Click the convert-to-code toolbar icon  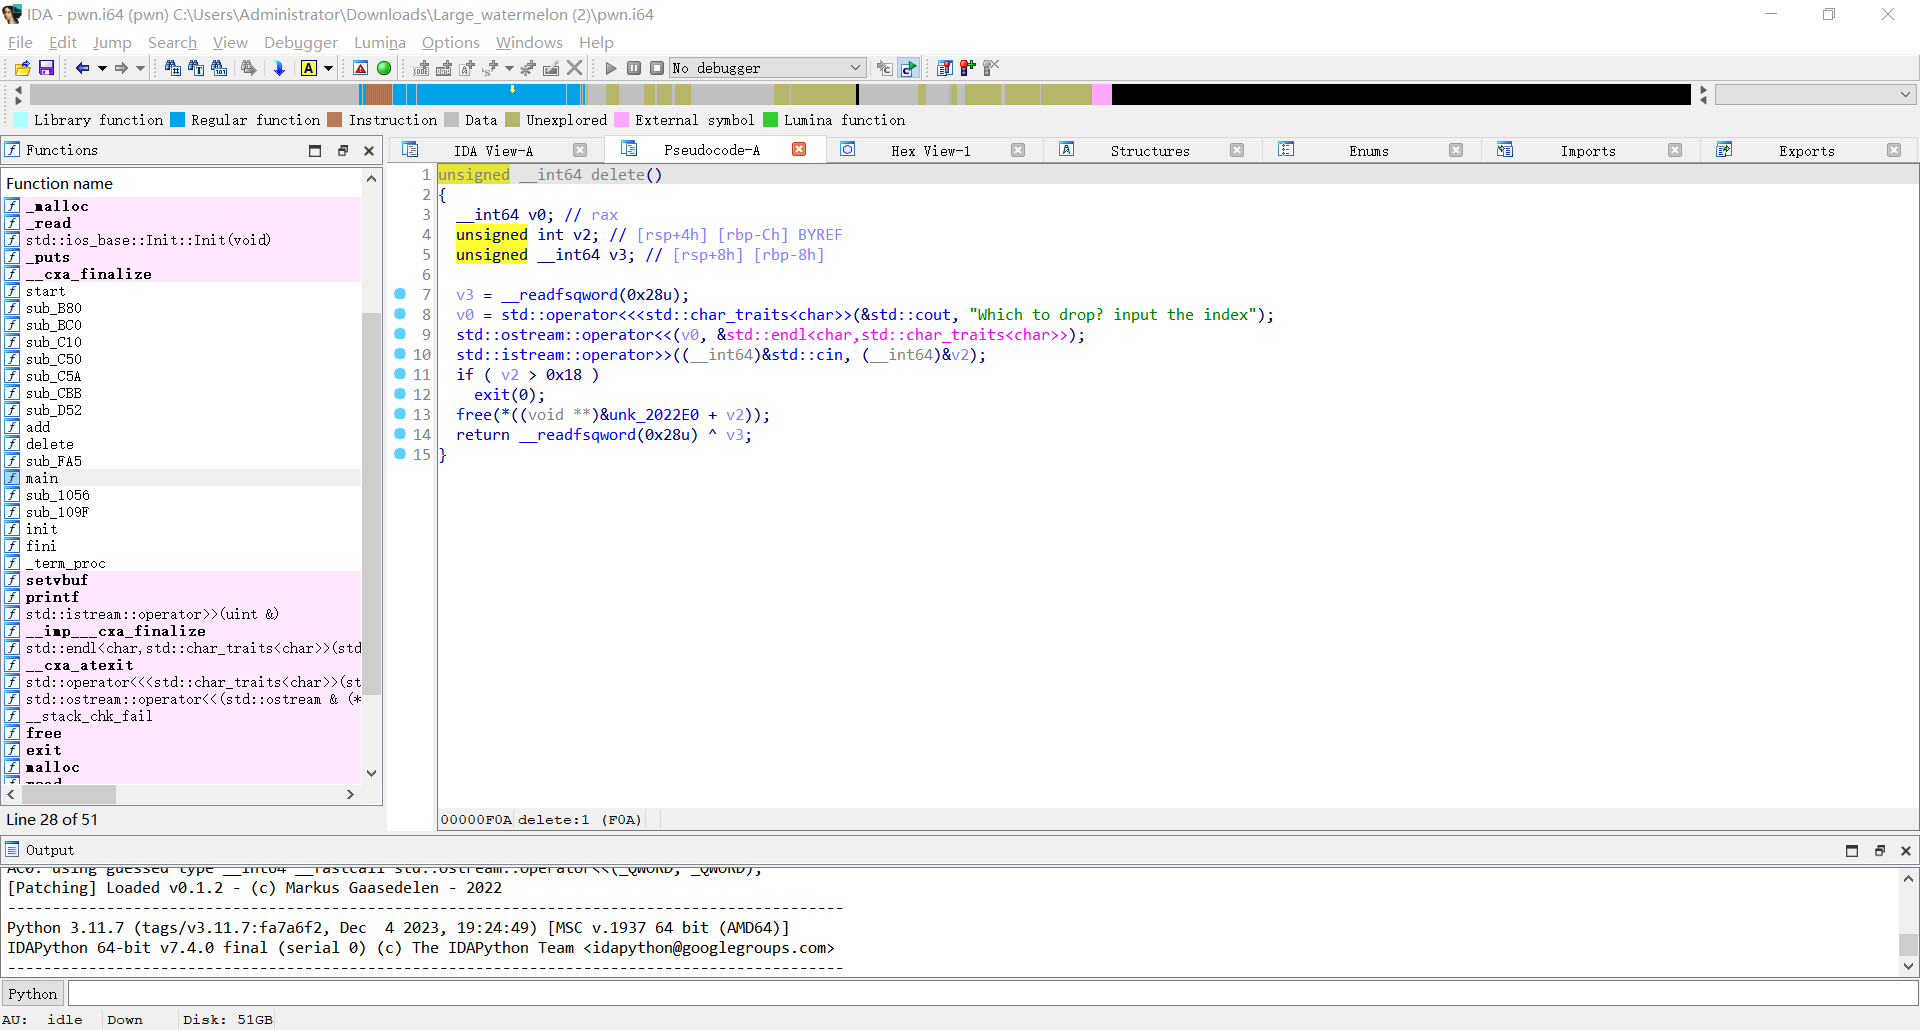421,68
